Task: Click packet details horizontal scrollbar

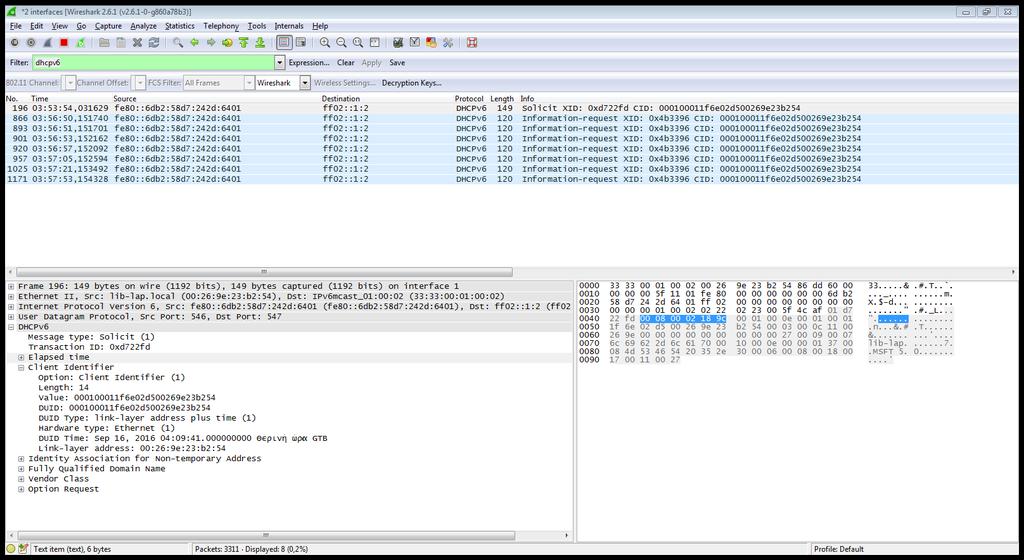Action: [x=266, y=535]
